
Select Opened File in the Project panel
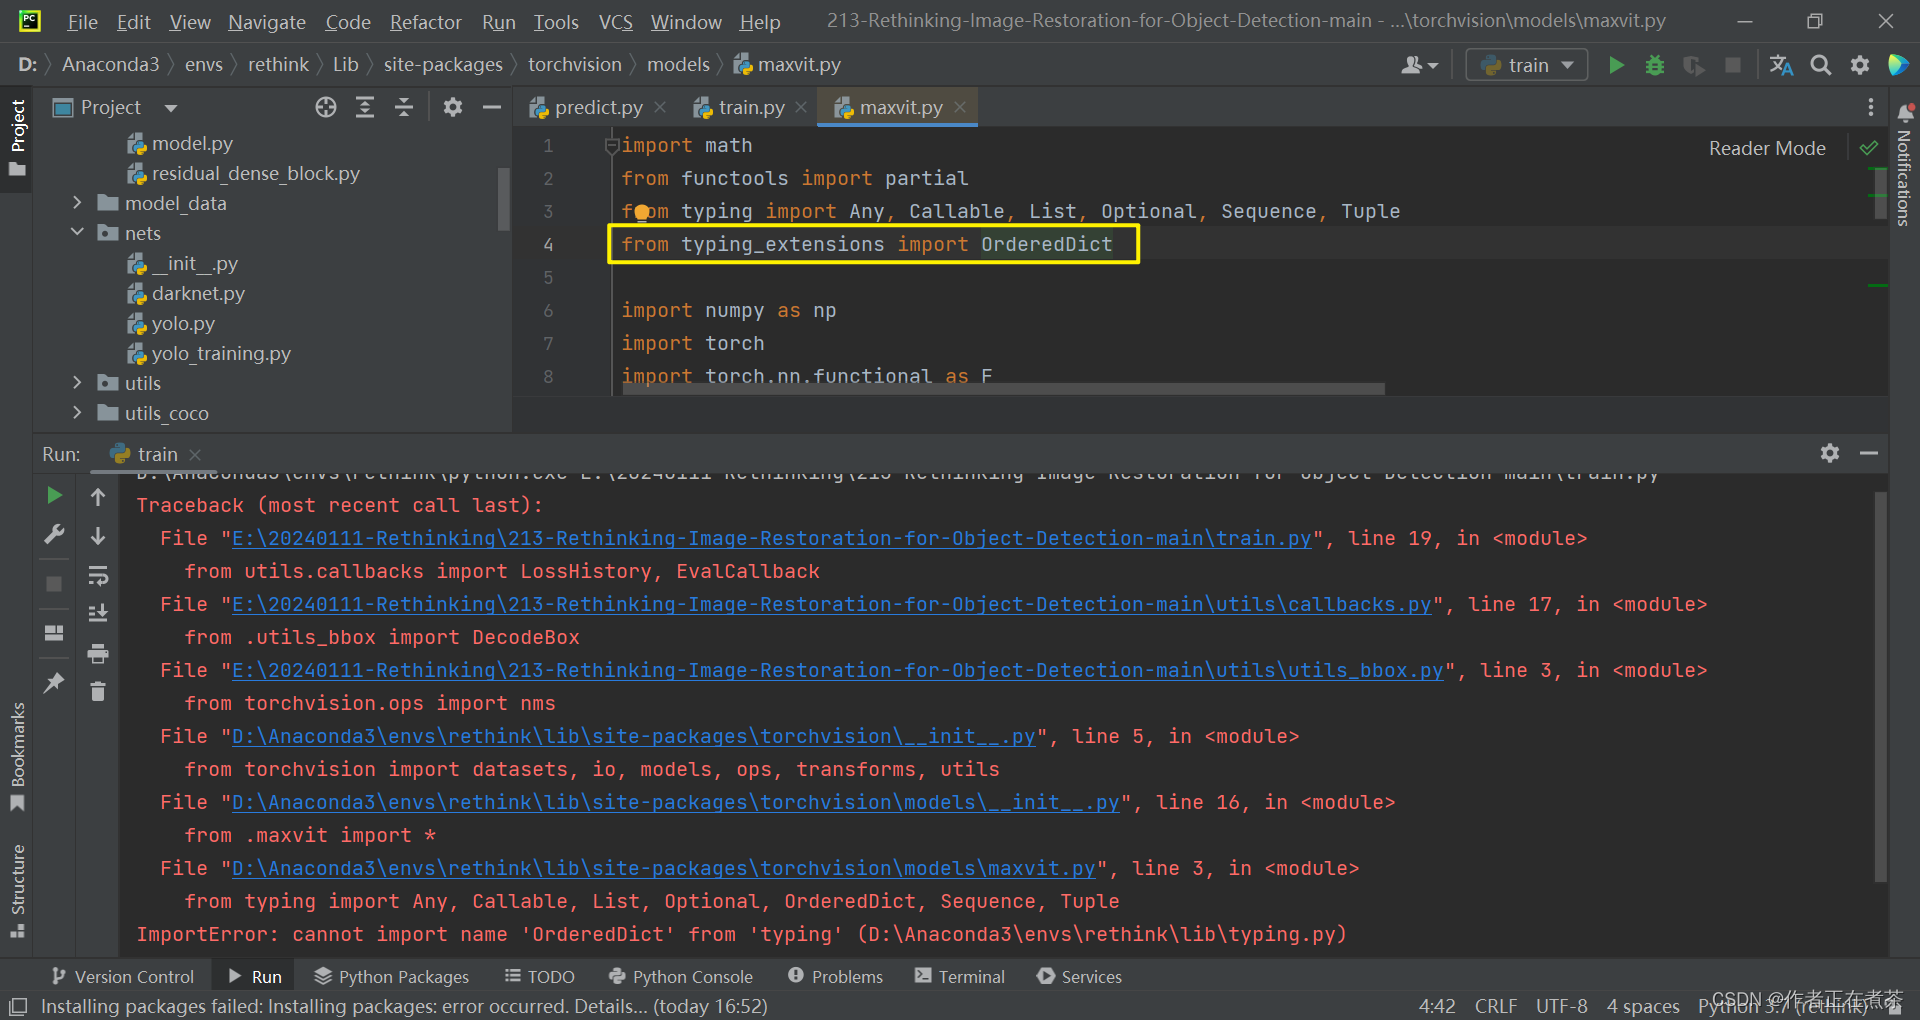coord(325,107)
